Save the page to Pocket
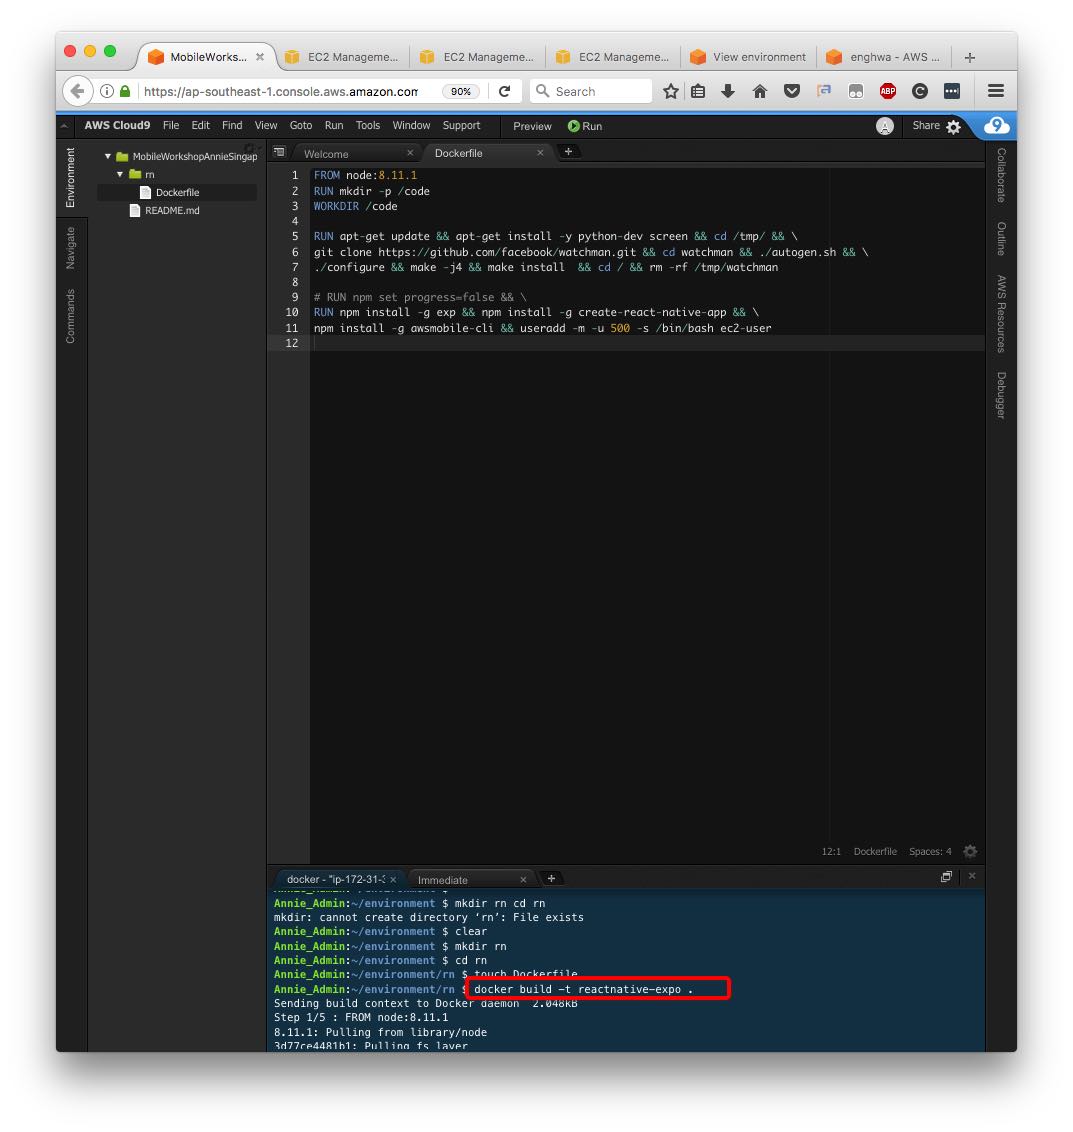1073x1132 pixels. (792, 92)
